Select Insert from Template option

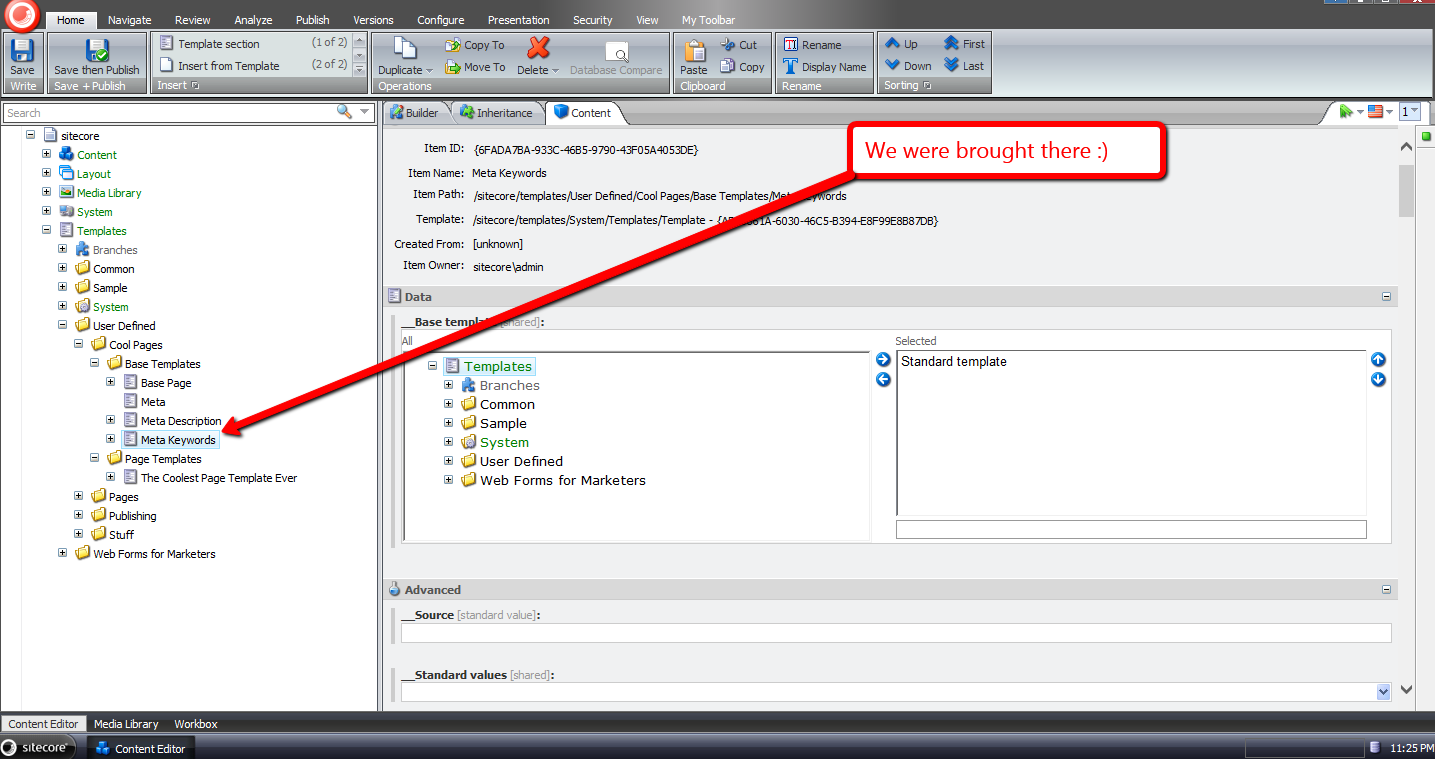click(x=228, y=66)
